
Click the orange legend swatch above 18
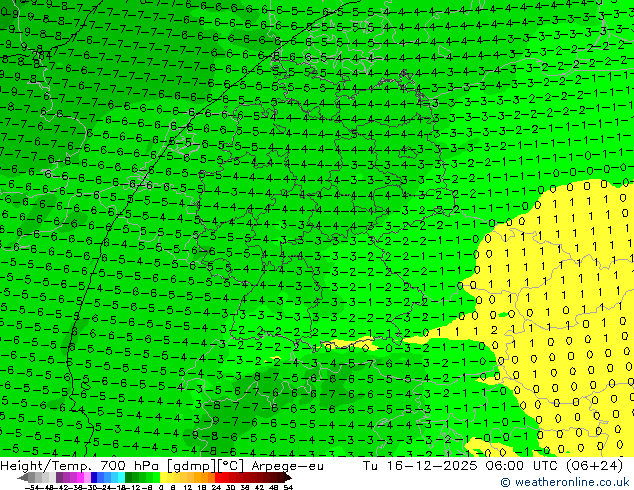(x=205, y=478)
